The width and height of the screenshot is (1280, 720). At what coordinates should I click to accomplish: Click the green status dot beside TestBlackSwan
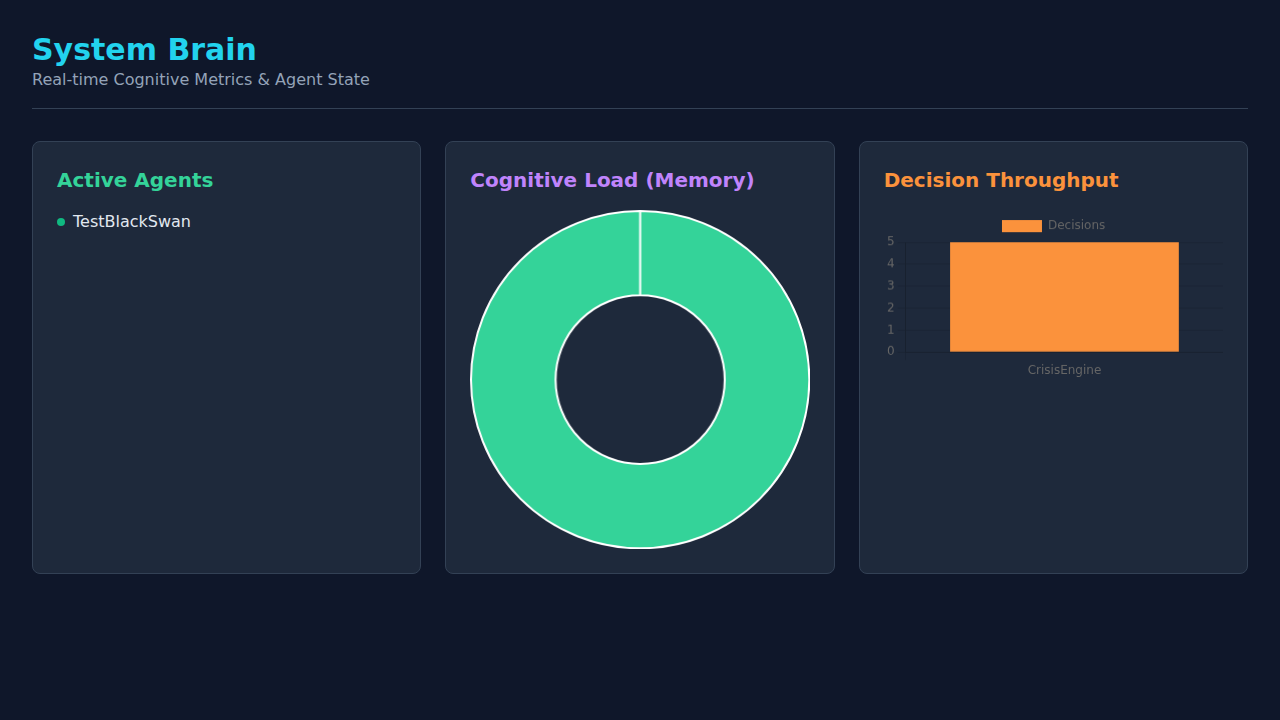[x=61, y=222]
